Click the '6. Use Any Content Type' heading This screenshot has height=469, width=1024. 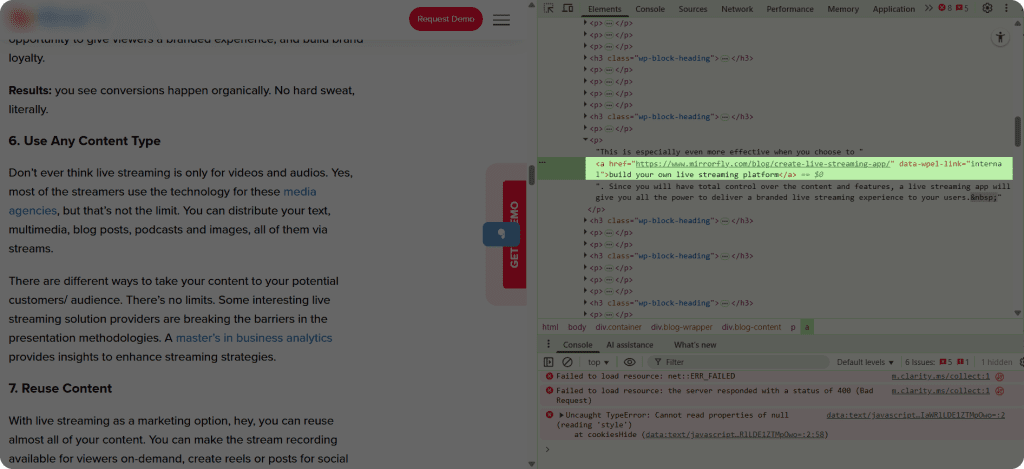(84, 141)
